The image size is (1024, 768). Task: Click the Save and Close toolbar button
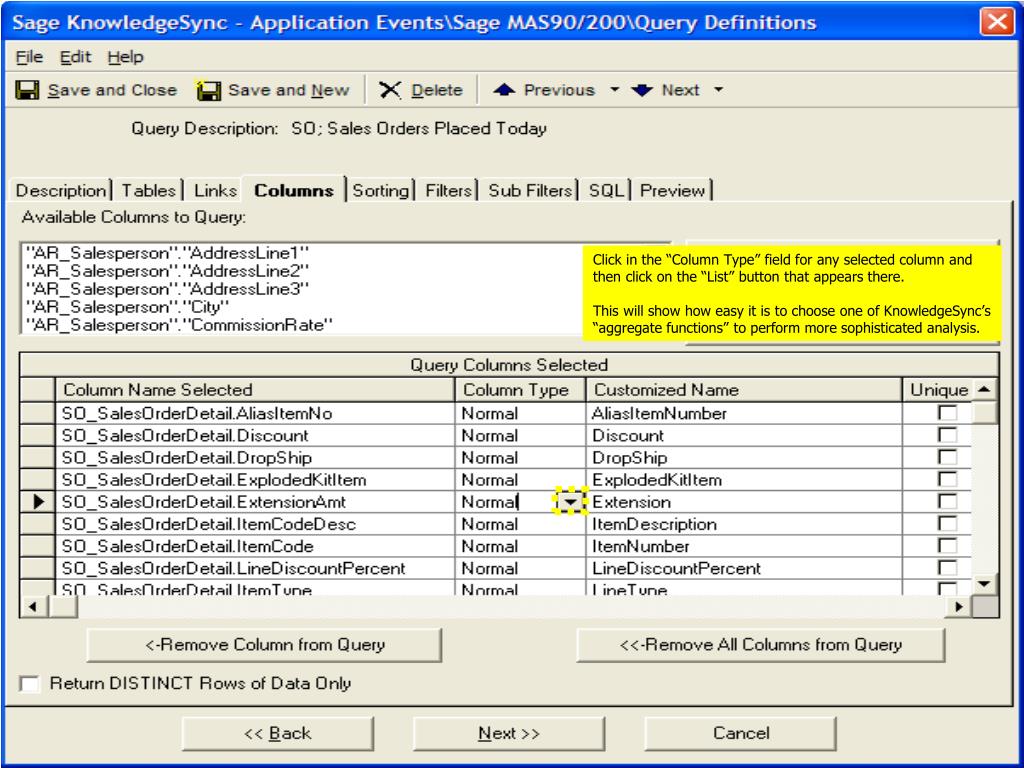96,90
